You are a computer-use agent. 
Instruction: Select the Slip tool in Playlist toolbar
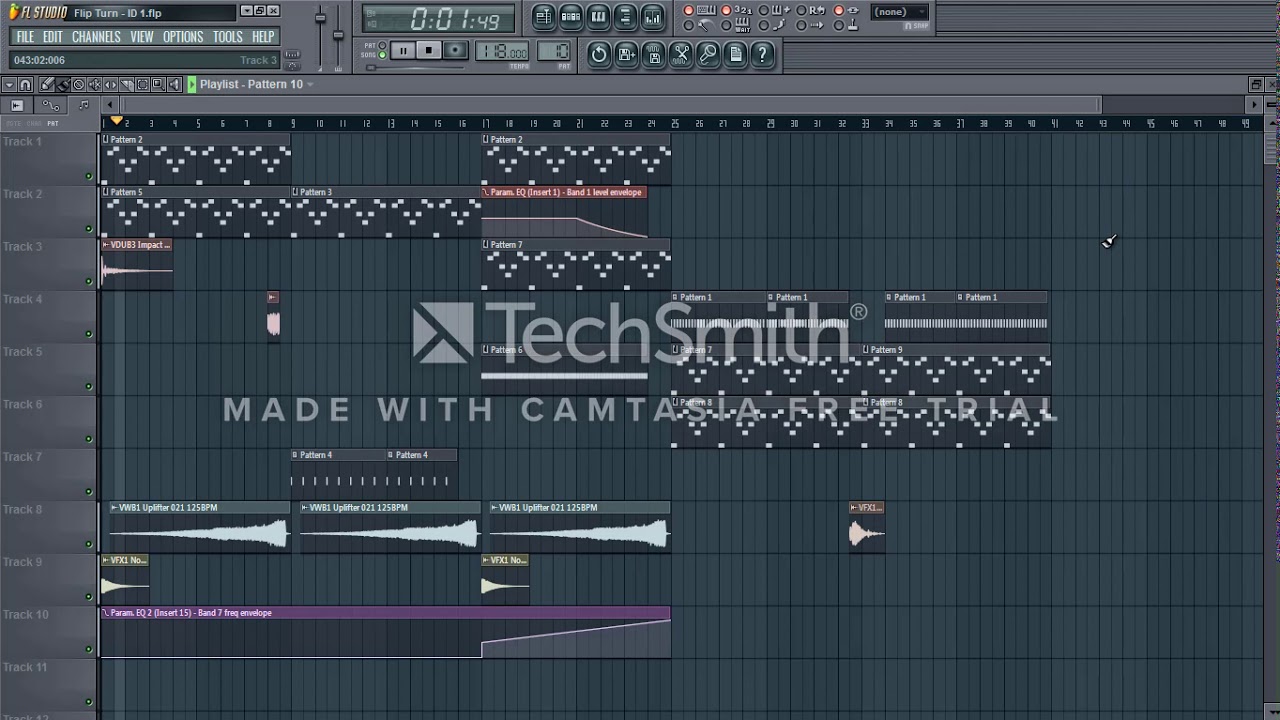coord(110,84)
